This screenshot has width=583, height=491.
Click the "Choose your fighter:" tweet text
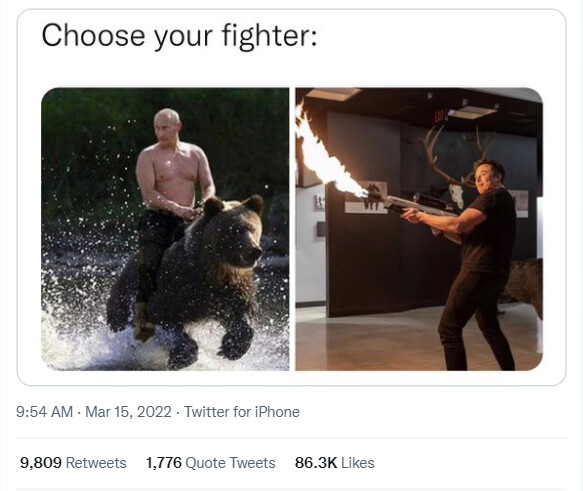[179, 36]
